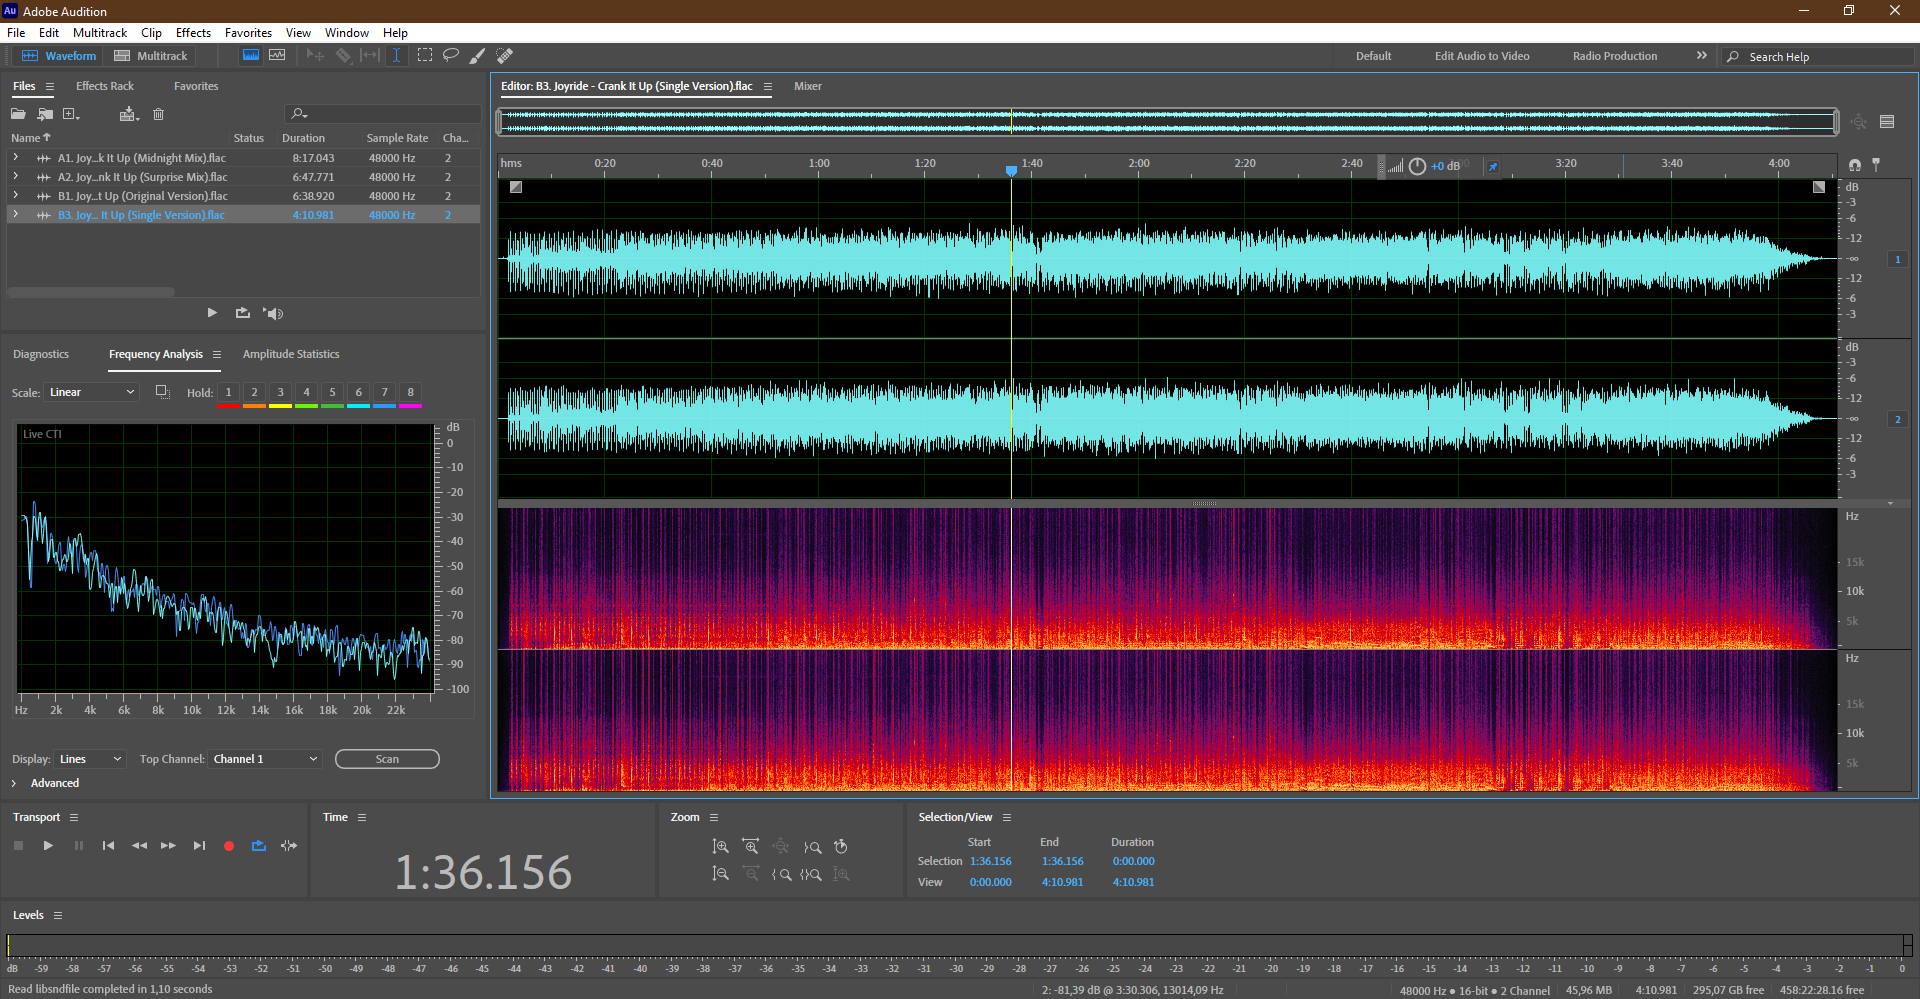The image size is (1920, 999).
Task: Click the Zoom In Time icon
Action: click(x=750, y=847)
